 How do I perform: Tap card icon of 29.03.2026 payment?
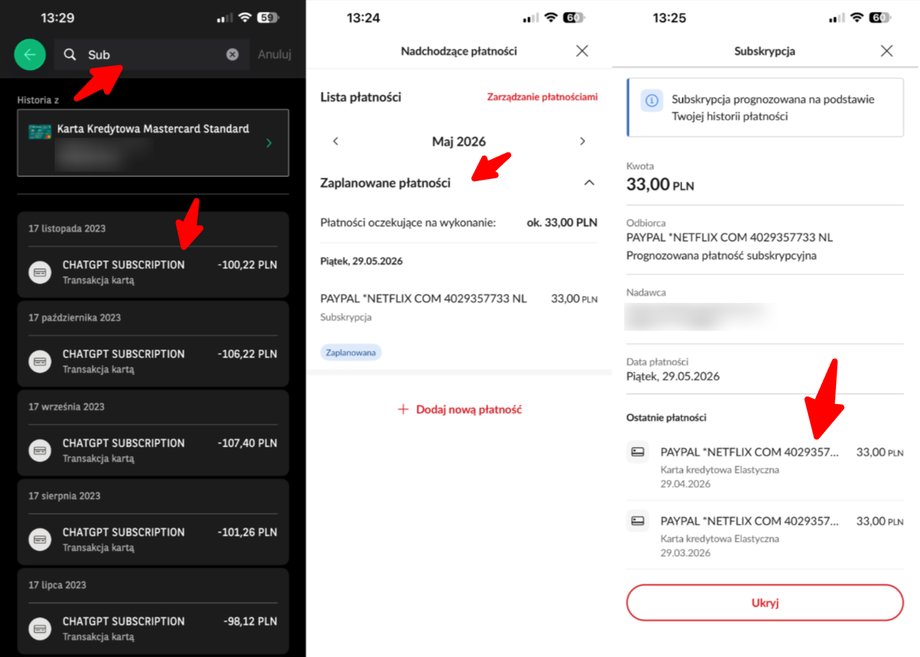[638, 521]
